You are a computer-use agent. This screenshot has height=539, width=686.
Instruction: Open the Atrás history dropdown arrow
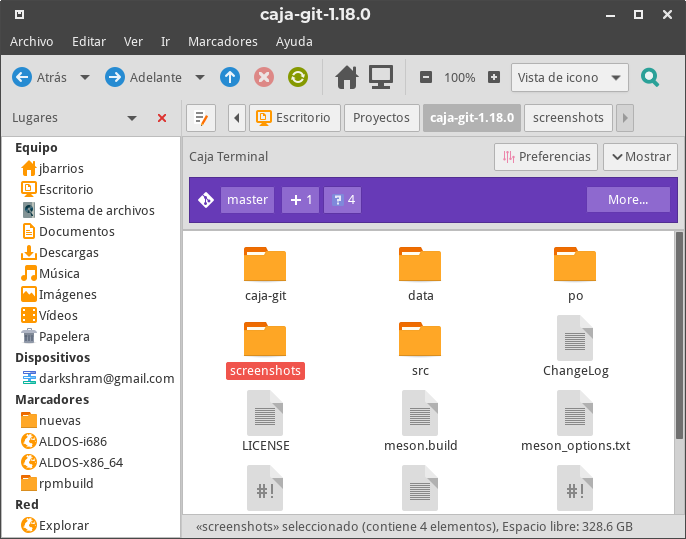pos(85,77)
